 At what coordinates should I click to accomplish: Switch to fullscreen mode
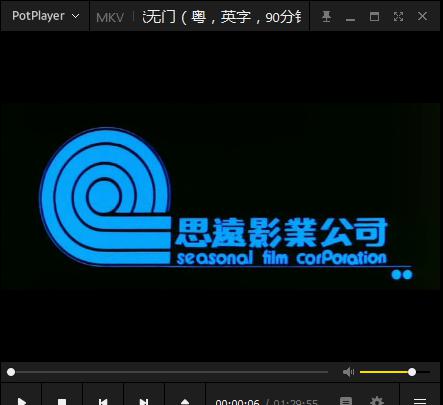pyautogui.click(x=398, y=16)
